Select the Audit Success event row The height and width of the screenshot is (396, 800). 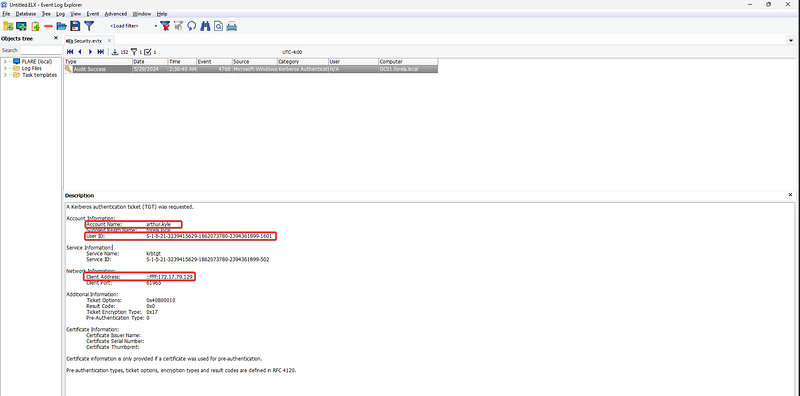click(251, 69)
